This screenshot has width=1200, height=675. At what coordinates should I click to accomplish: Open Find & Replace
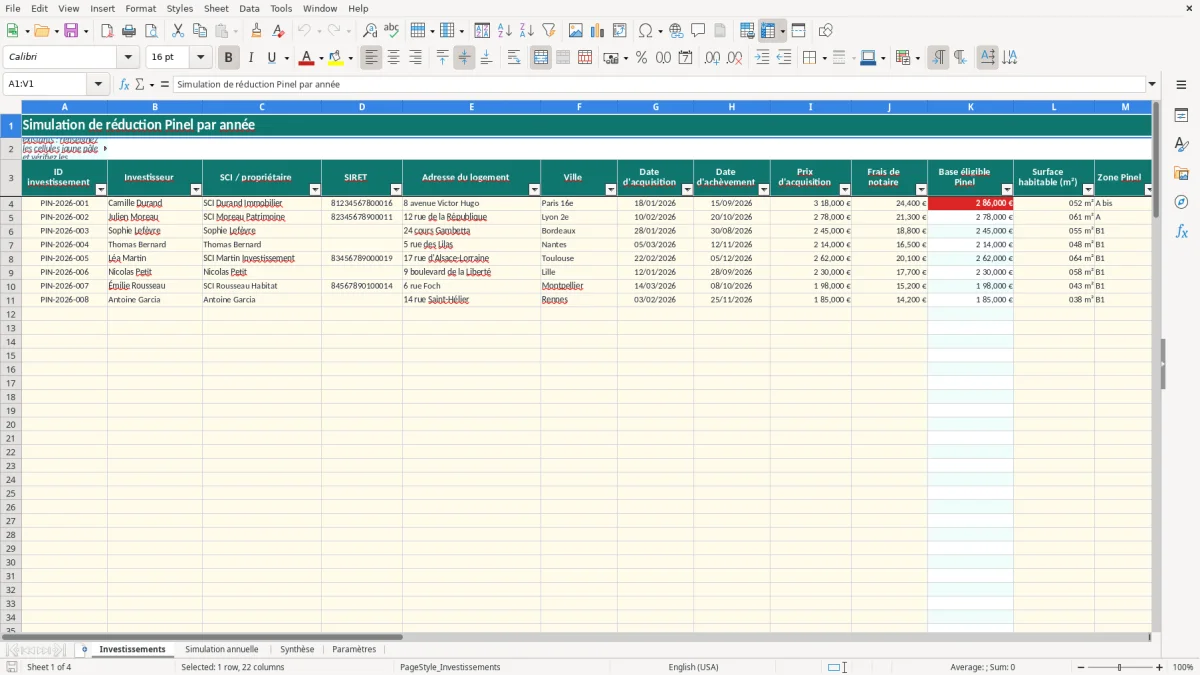pyautogui.click(x=370, y=31)
